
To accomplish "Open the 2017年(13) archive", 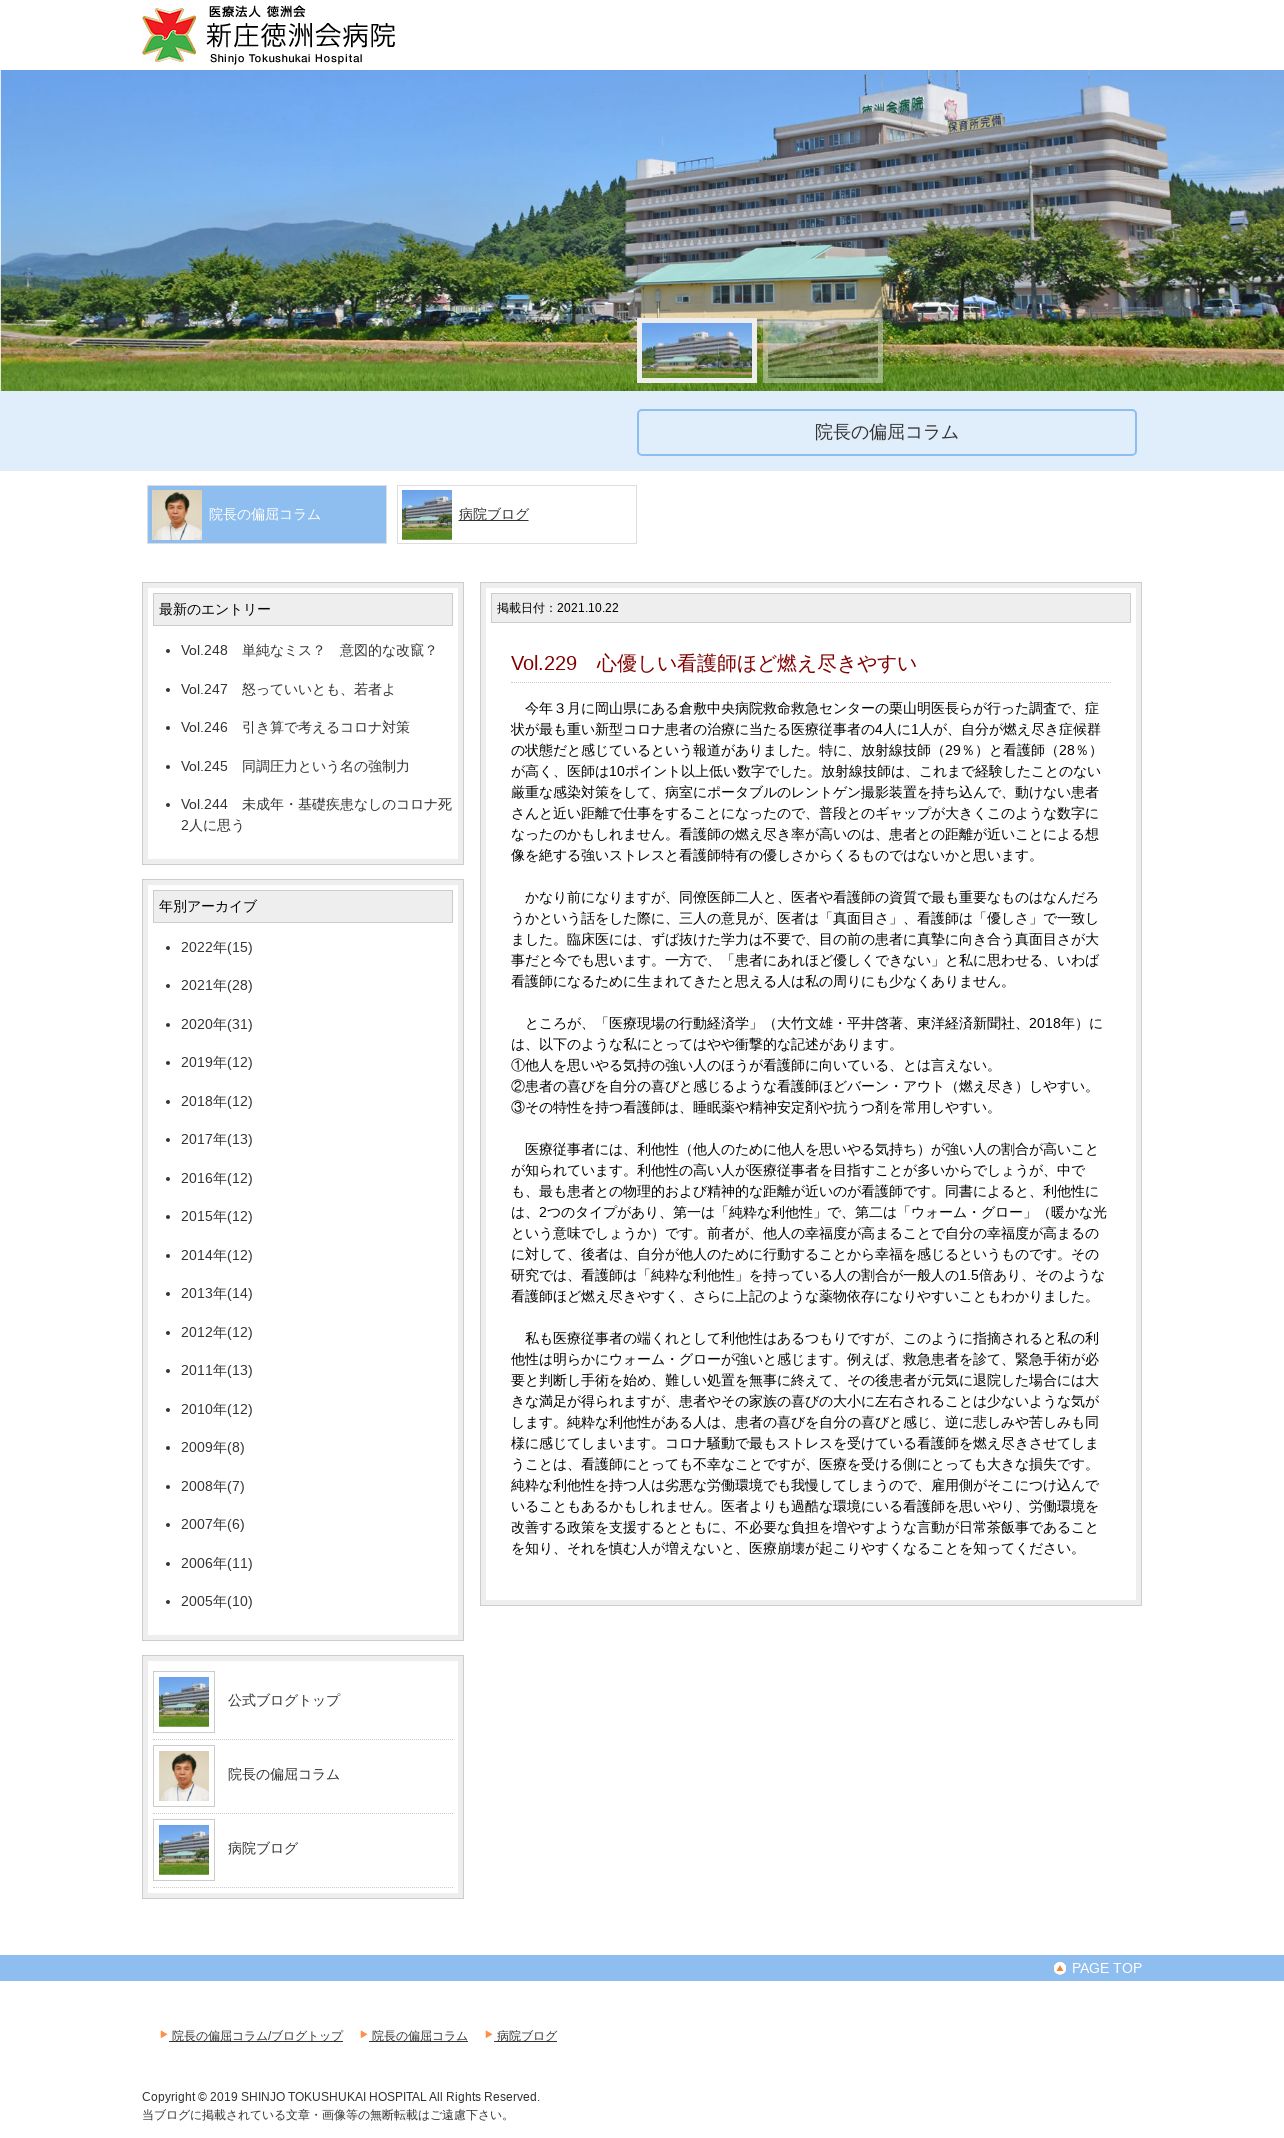I will click(x=217, y=1140).
